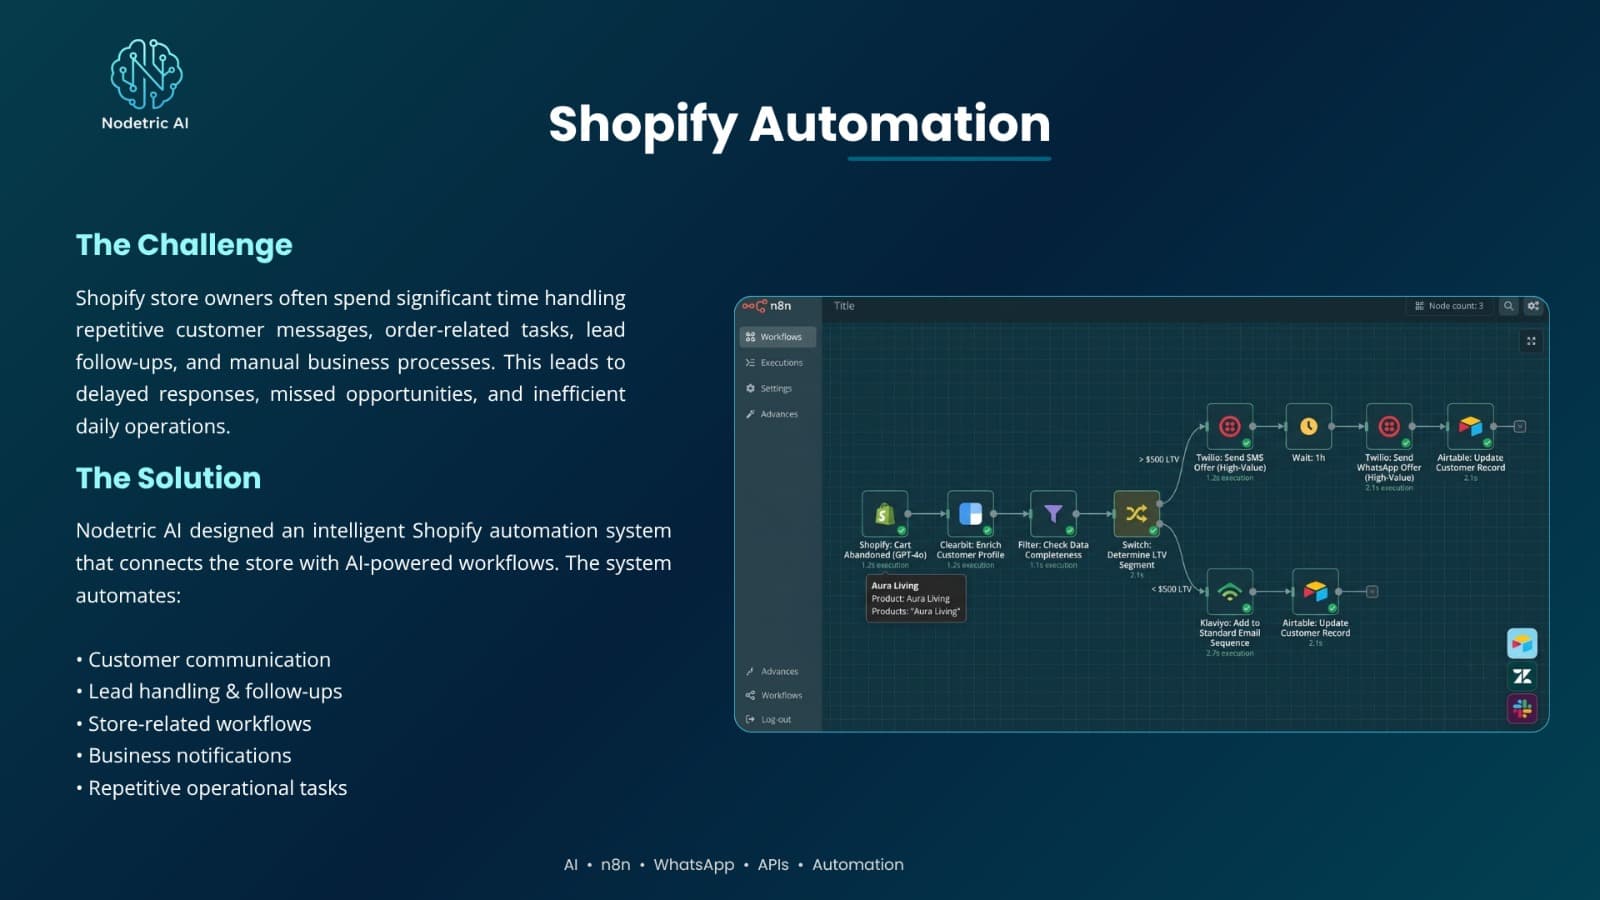This screenshot has height=900, width=1600.
Task: Open the gears settings icon in n8n's top bar
Action: 1533,306
